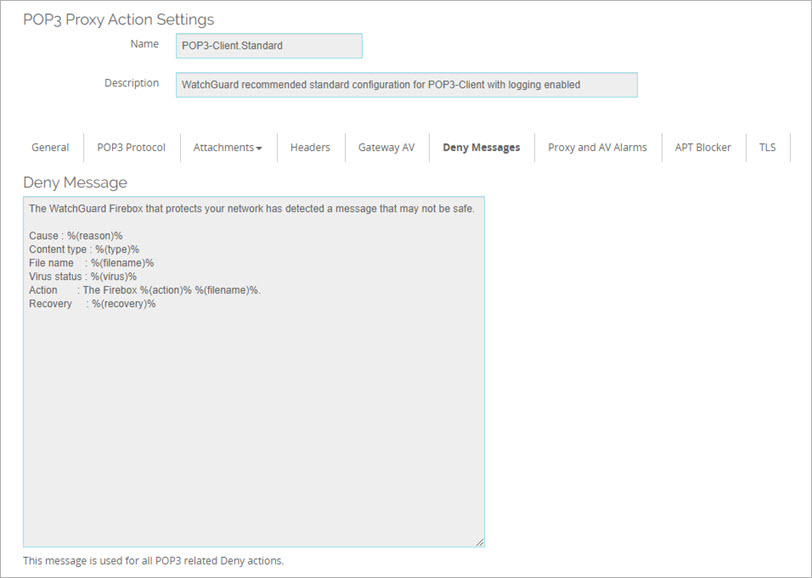
Task: Place cursor on the File name line
Action: [x=92, y=263]
